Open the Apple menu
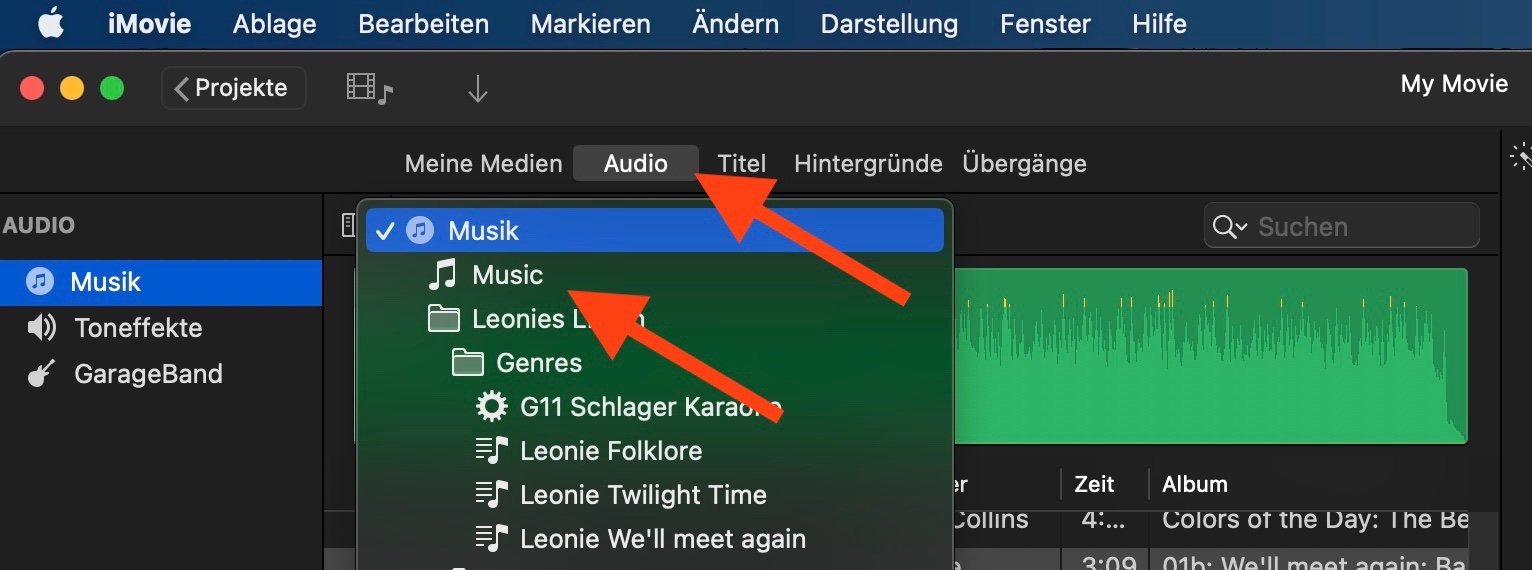 click(51, 24)
